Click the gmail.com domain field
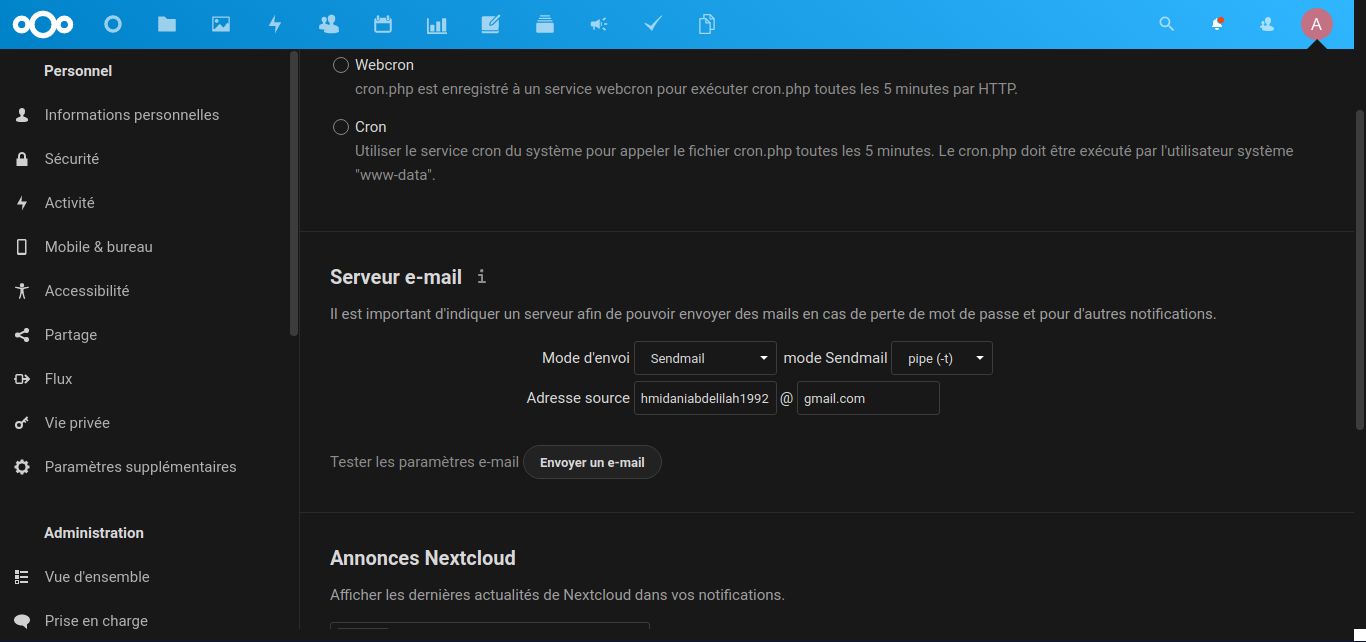This screenshot has width=1366, height=642. 867,398
